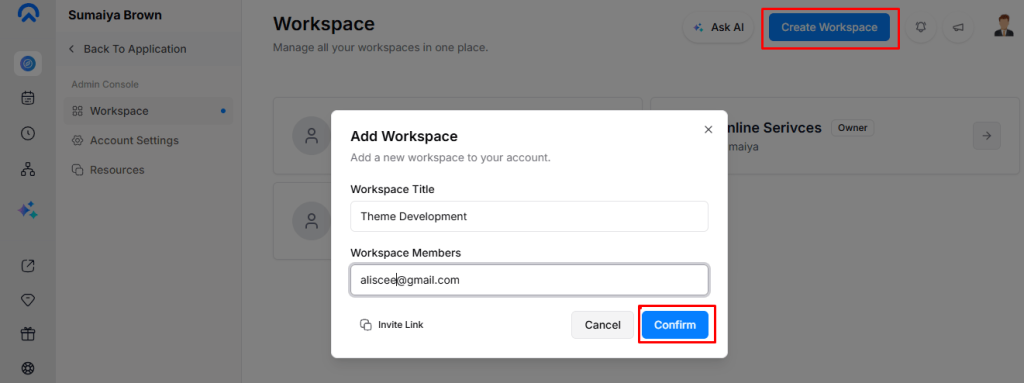Open the calendar icon in the left rail
This screenshot has width=1024, height=383.
coord(27,98)
